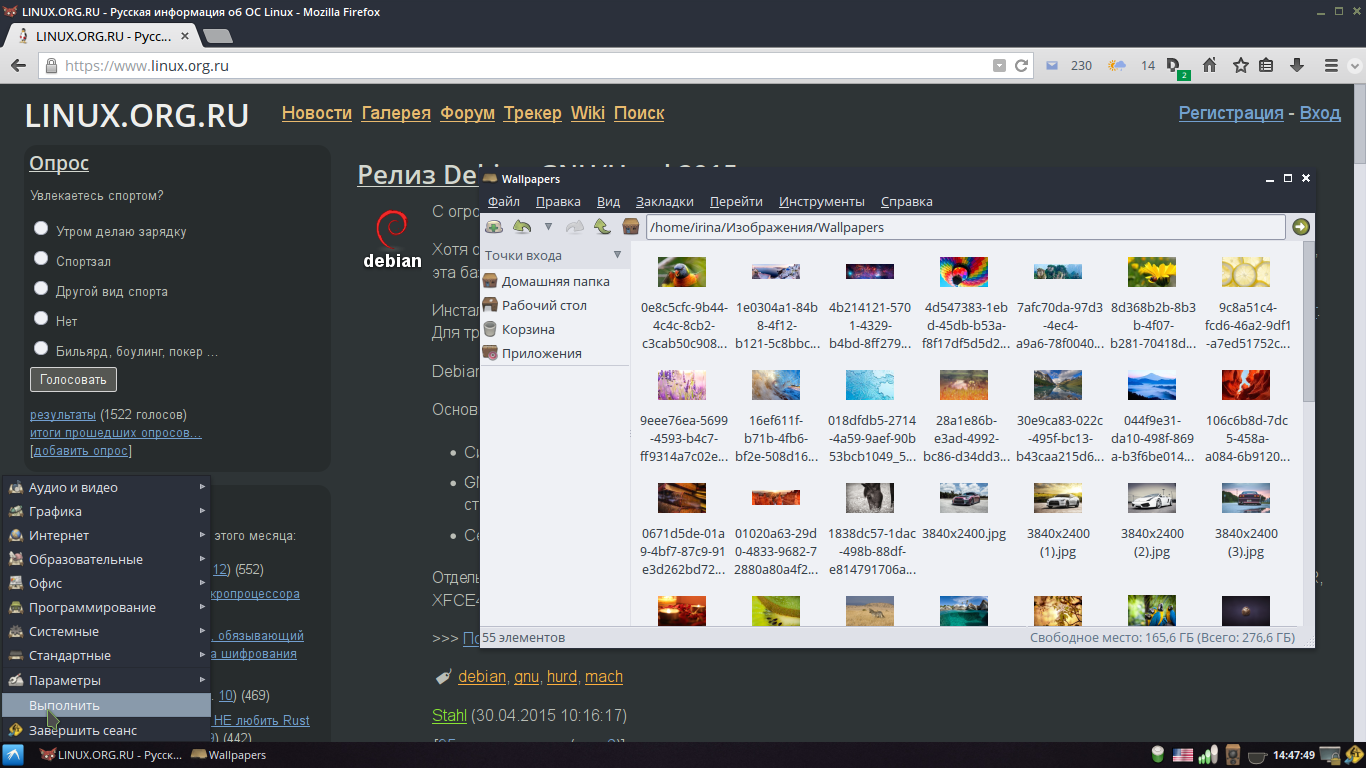This screenshot has width=1366, height=768.
Task: Click the home folder toolbar icon
Action: coord(630,227)
